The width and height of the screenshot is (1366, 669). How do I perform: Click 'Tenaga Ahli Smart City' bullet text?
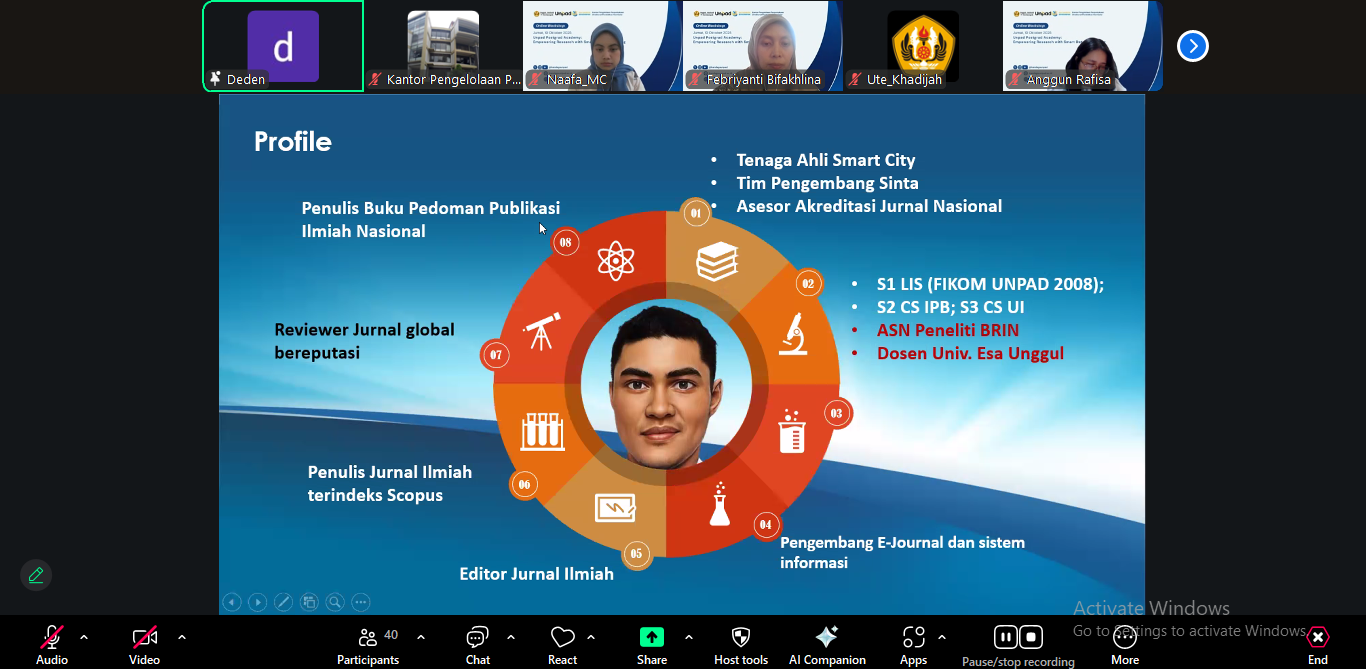pyautogui.click(x=826, y=160)
